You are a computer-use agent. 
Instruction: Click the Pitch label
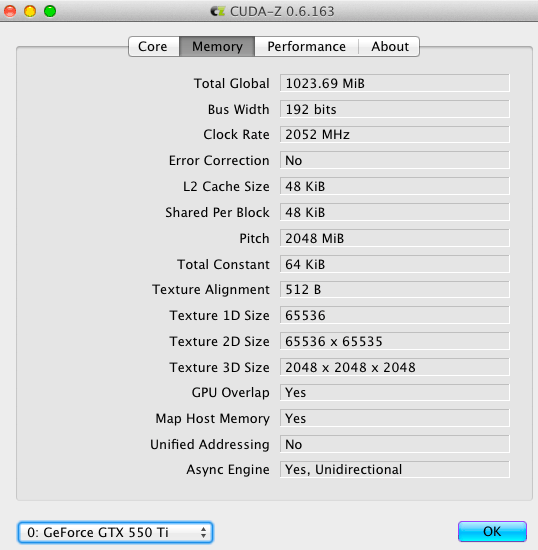coord(254,239)
